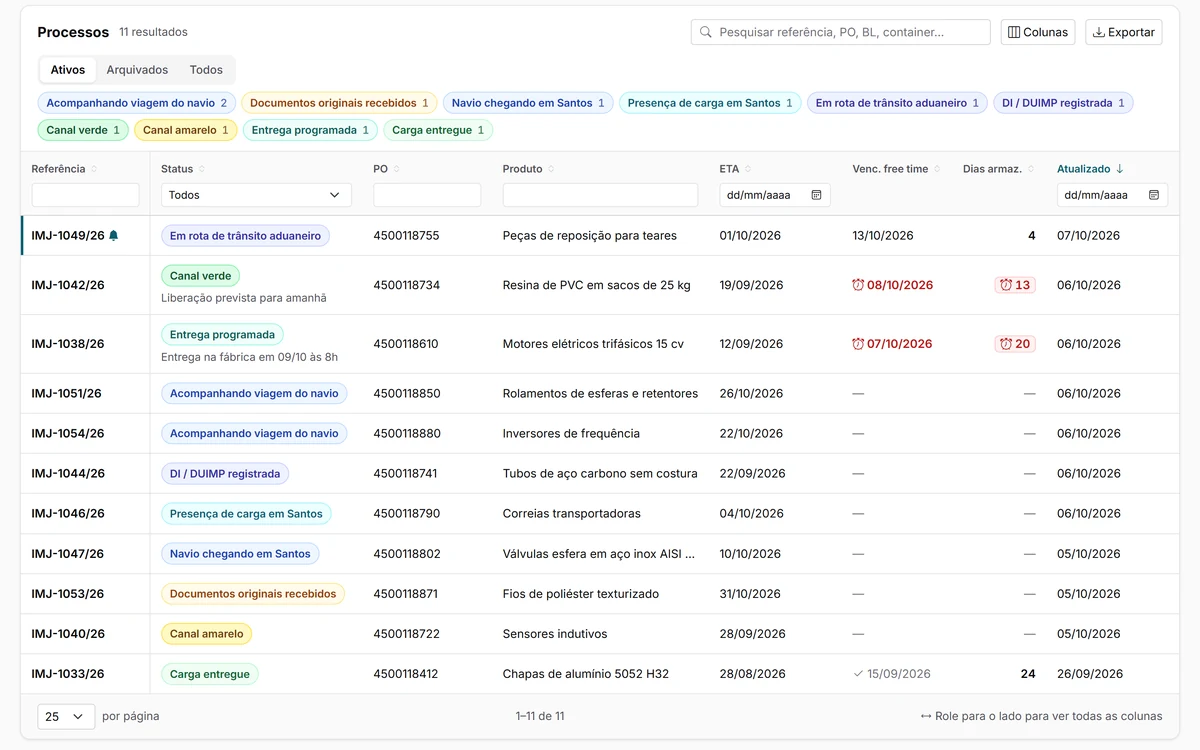Sort by the ETA column sort icon
The width and height of the screenshot is (1200, 750).
coord(748,169)
